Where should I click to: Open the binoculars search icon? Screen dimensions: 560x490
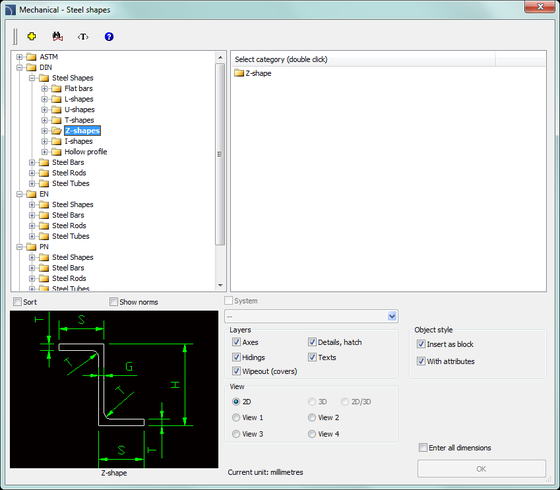coord(58,36)
